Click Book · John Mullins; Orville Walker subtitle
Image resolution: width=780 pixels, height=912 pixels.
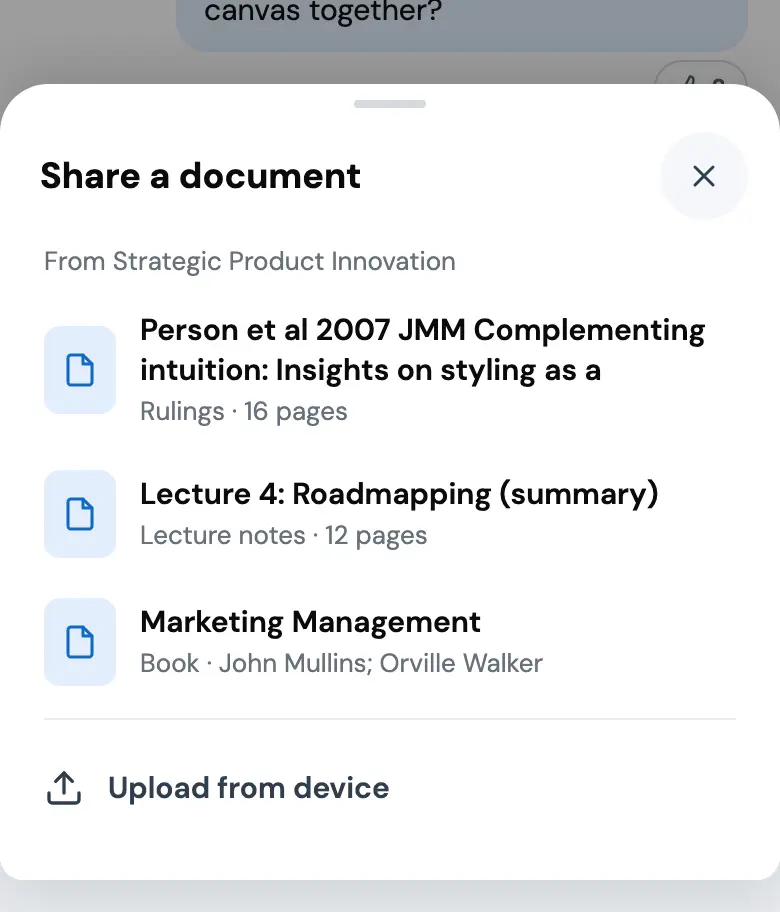[341, 664]
